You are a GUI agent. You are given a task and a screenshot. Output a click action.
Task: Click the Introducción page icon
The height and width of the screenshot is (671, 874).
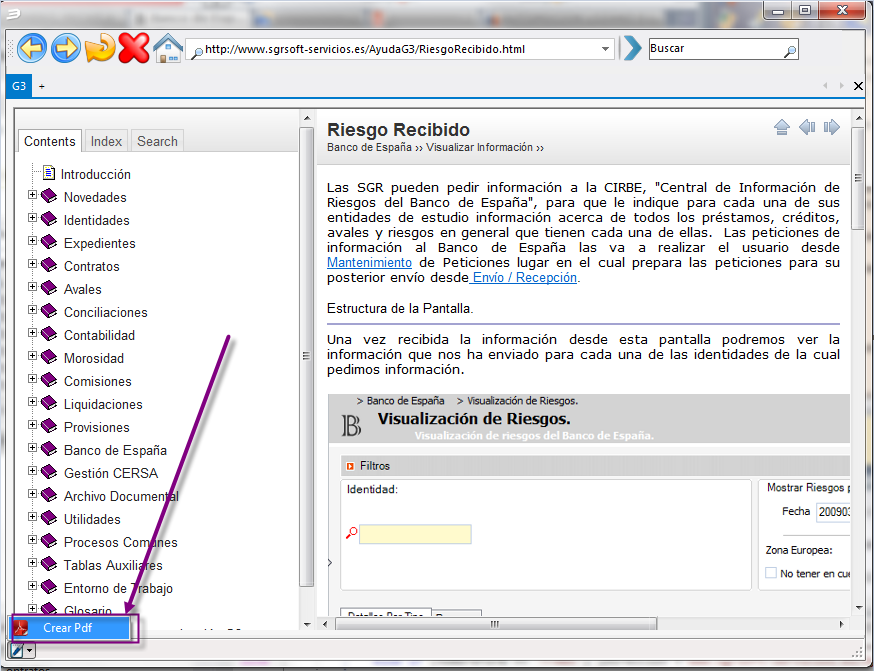click(x=49, y=173)
